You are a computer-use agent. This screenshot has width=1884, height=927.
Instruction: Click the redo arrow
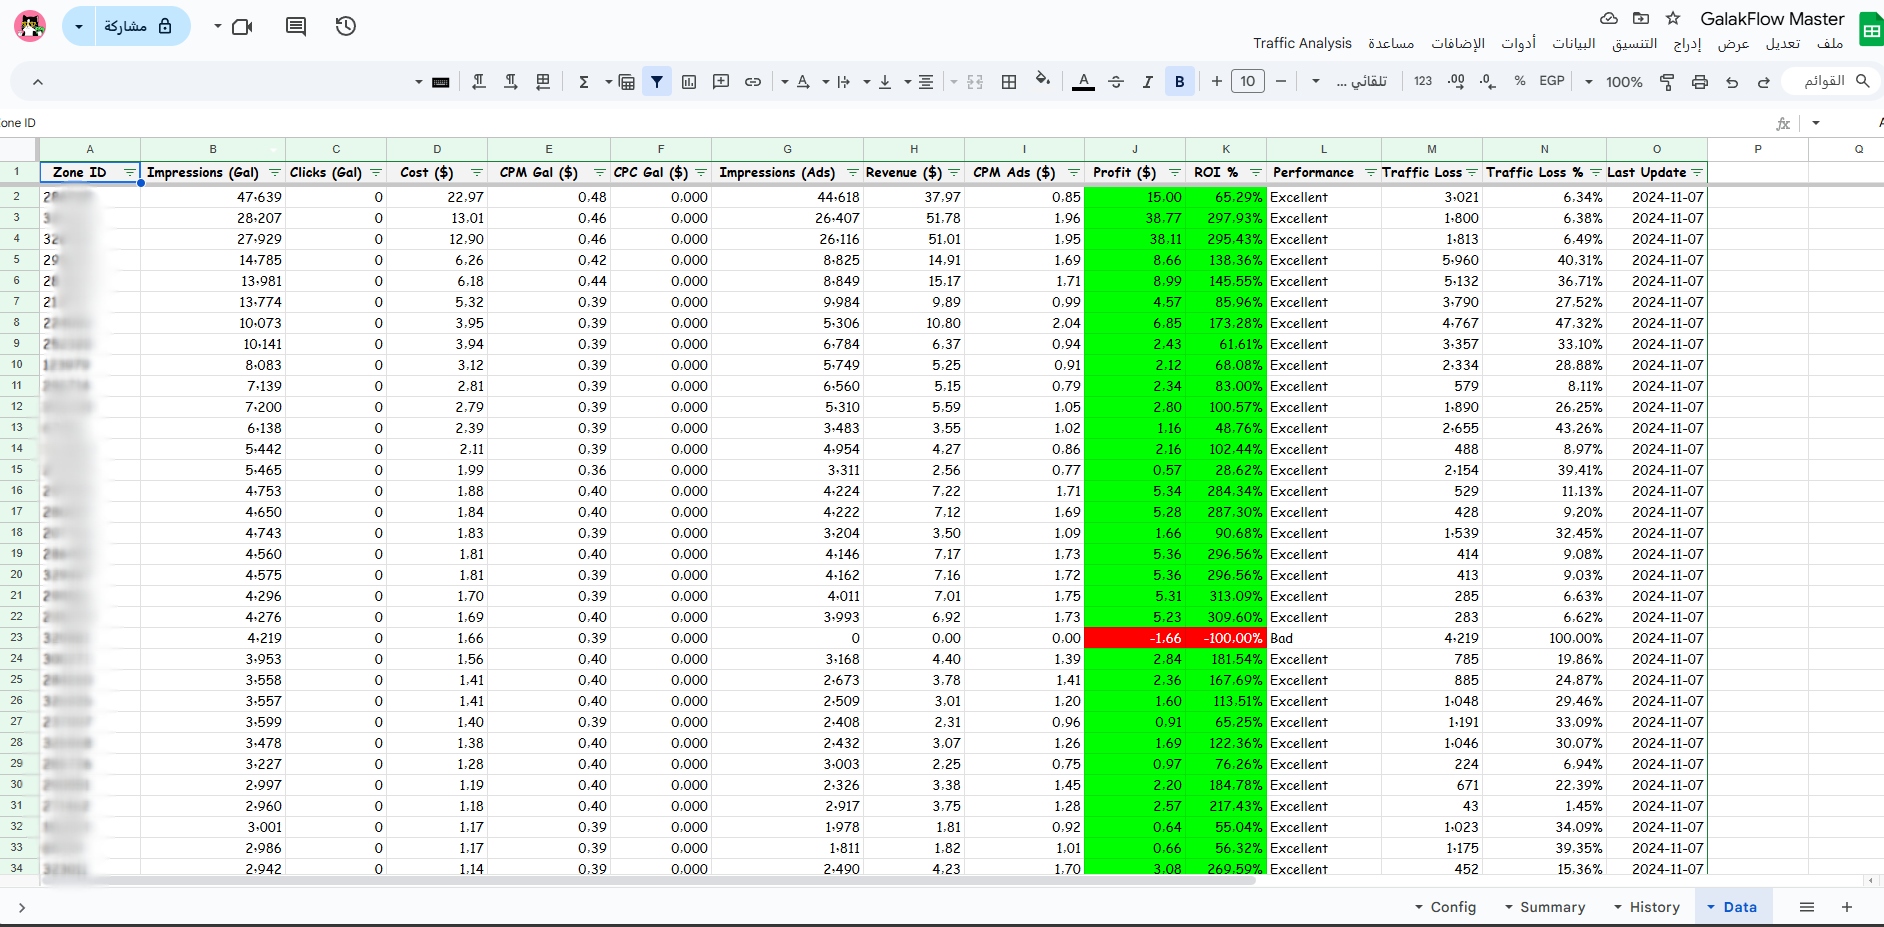[x=1764, y=82]
